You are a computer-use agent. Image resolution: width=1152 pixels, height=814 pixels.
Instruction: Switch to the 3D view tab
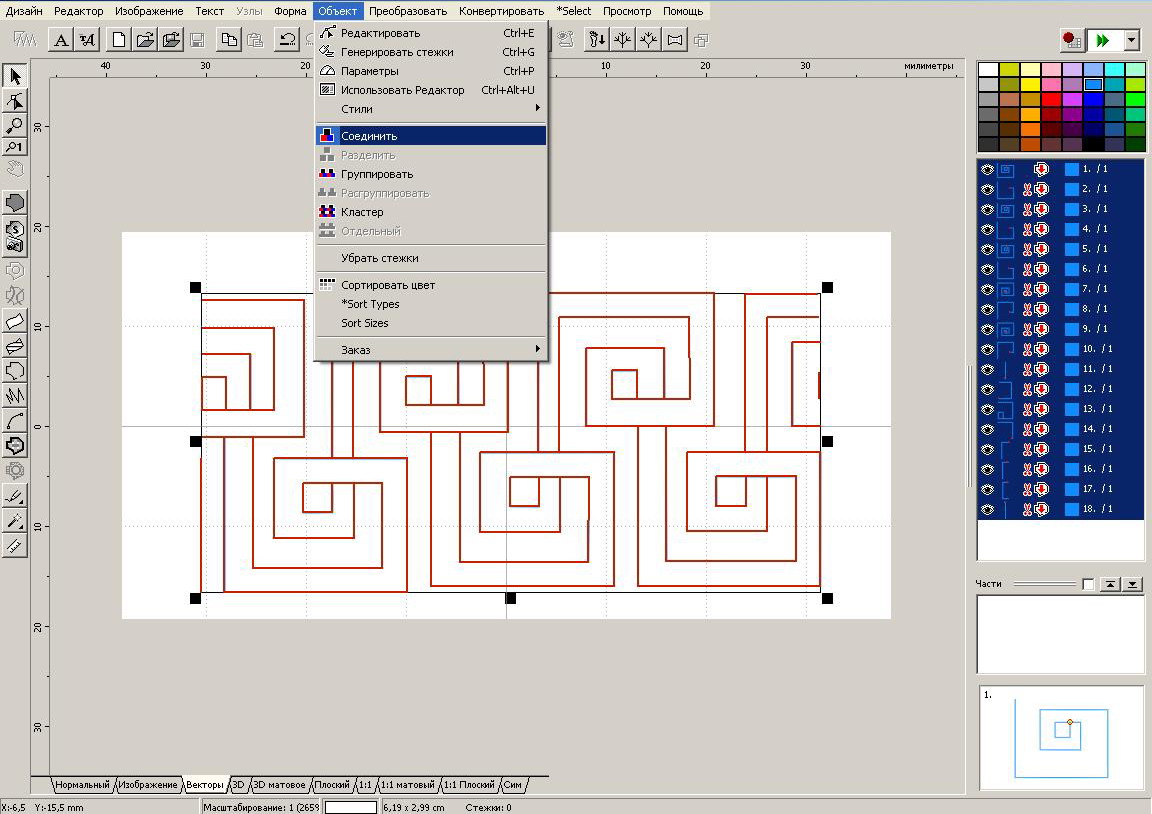[x=238, y=785]
